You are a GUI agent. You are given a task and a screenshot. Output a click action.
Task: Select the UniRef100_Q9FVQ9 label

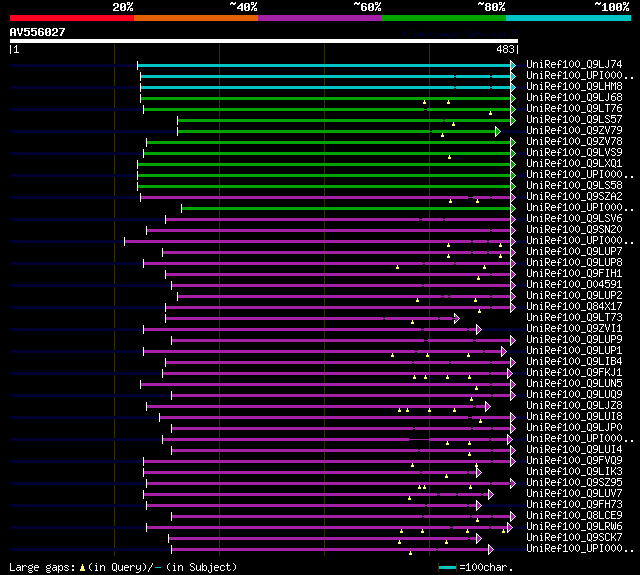[x=574, y=461]
